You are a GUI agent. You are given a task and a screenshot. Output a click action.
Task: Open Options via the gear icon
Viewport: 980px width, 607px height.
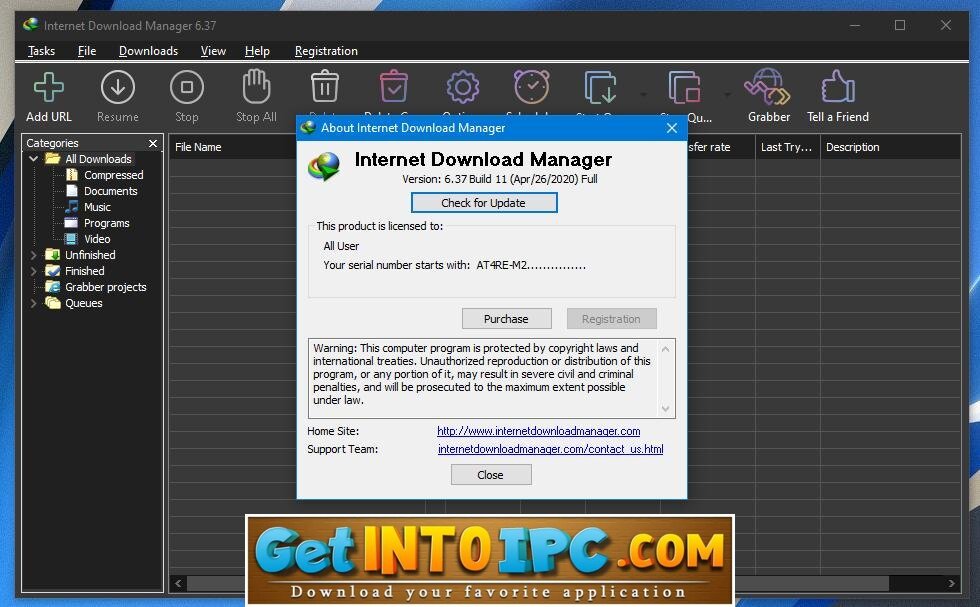[x=462, y=87]
